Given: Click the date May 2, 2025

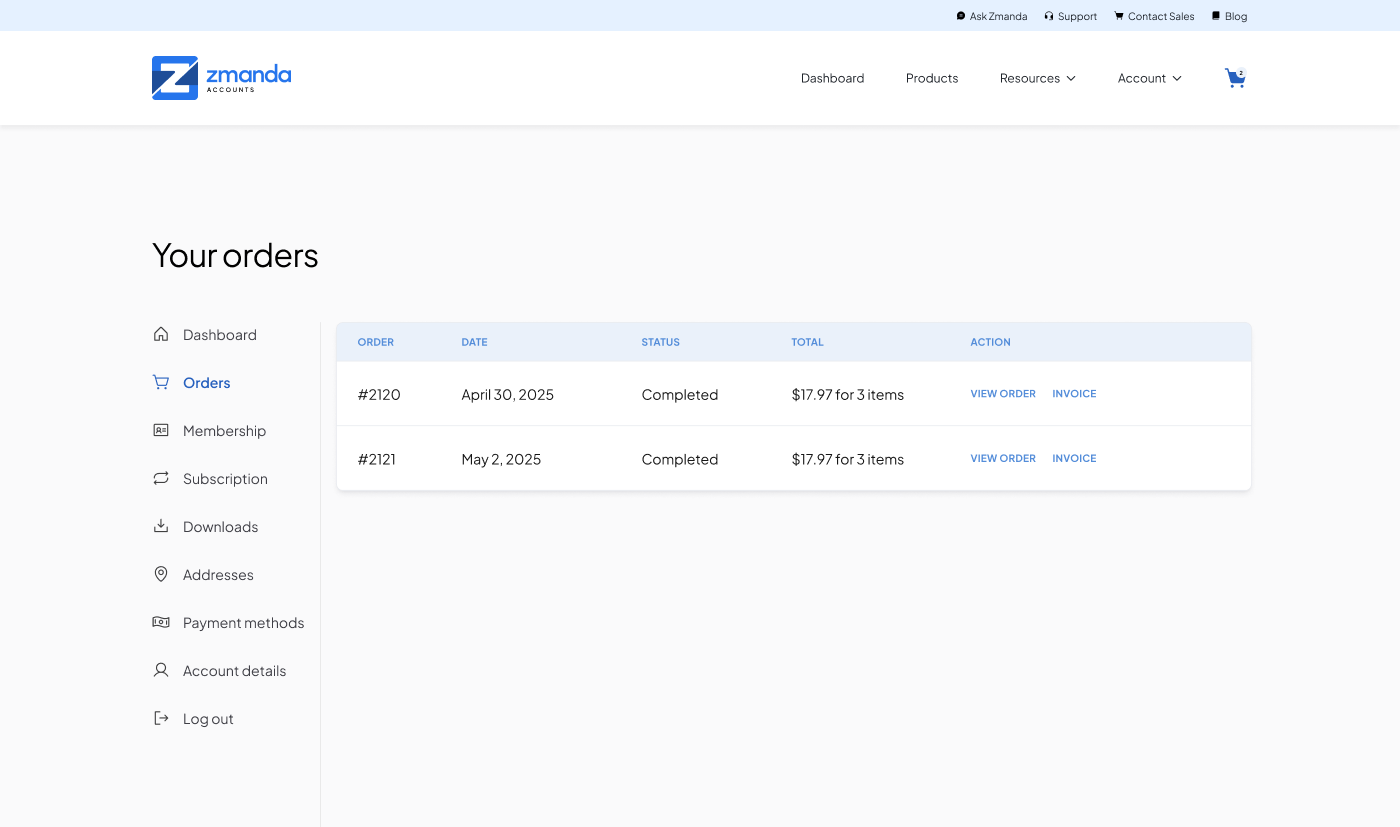Looking at the screenshot, I should pyautogui.click(x=501, y=459).
